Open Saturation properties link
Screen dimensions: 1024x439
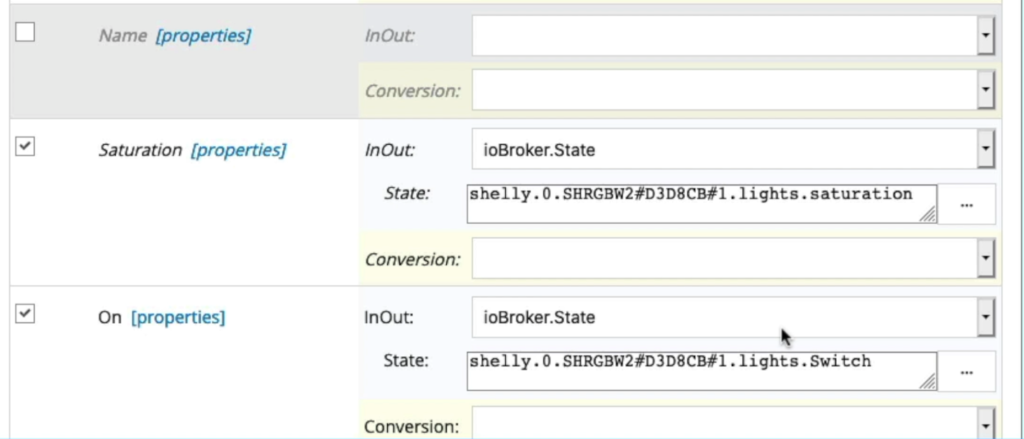pyautogui.click(x=238, y=150)
